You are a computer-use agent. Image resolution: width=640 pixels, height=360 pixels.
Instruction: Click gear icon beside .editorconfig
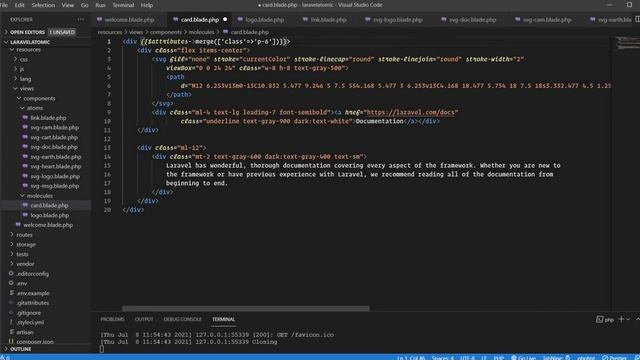(11, 273)
